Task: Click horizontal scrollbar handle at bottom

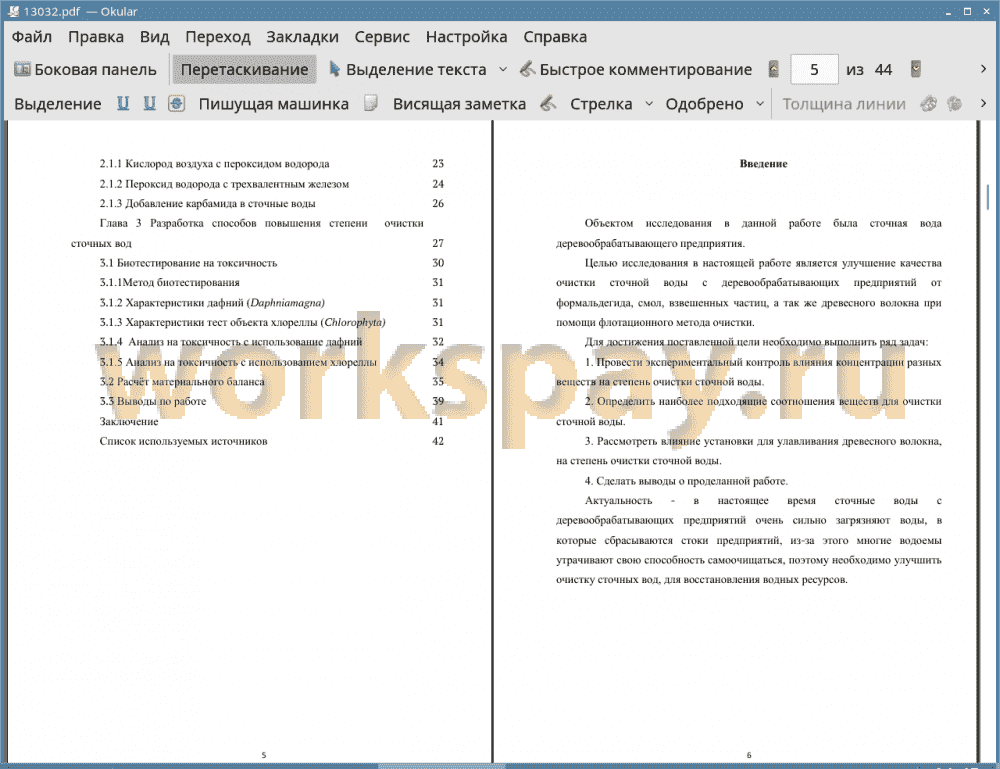Action: click(441, 766)
